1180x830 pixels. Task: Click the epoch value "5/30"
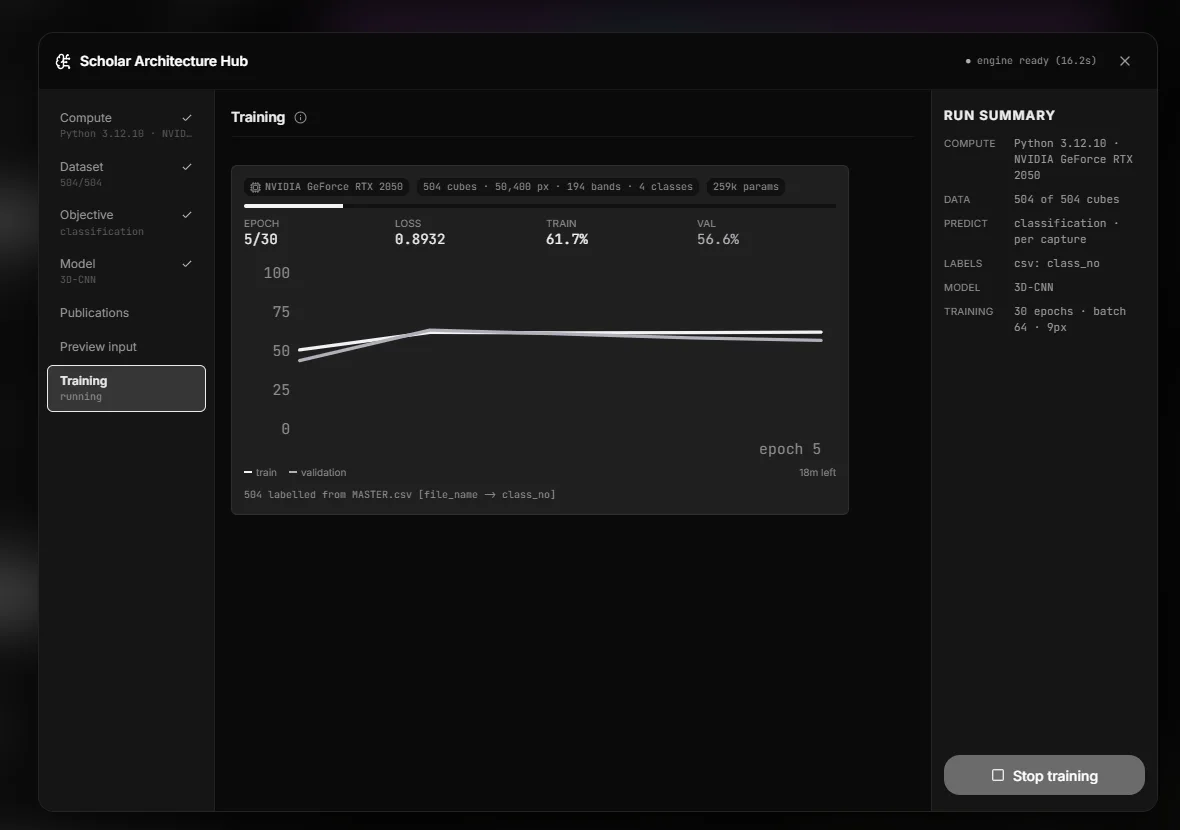point(260,239)
